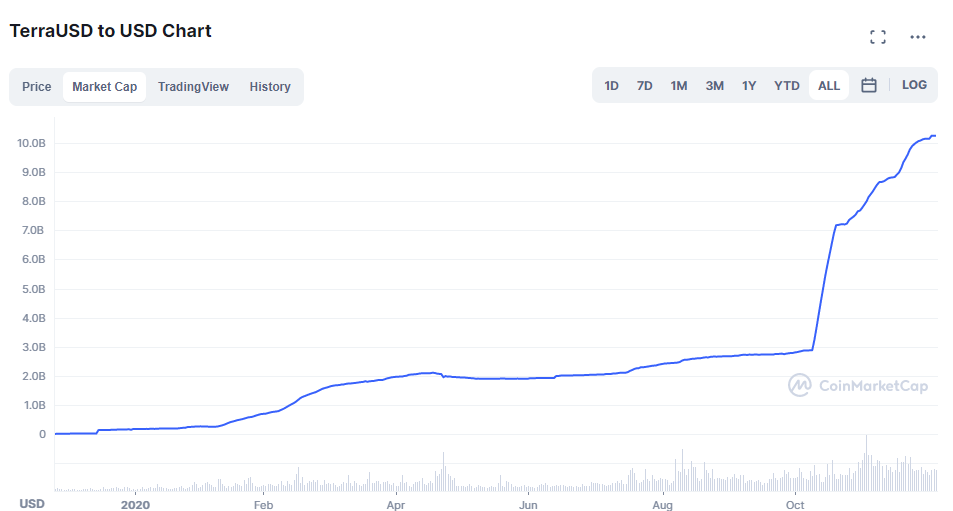Set chart range to 1D
The image size is (953, 511).
(611, 86)
